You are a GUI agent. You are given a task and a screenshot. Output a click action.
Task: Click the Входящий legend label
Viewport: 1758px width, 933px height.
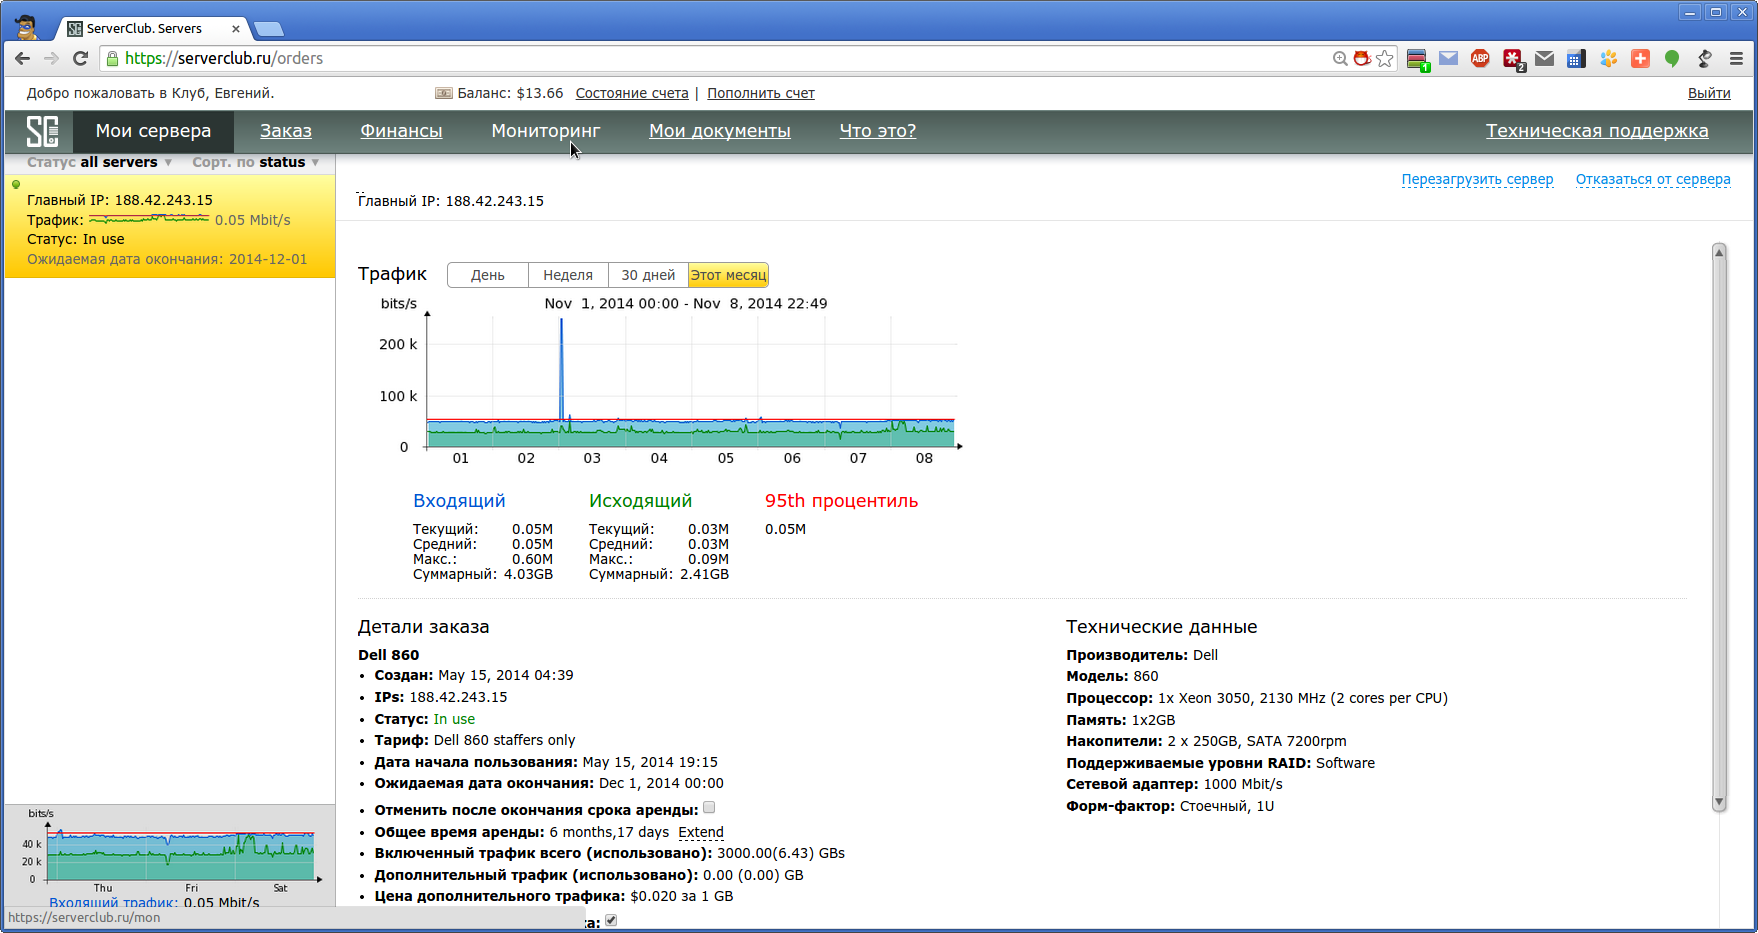coord(459,501)
